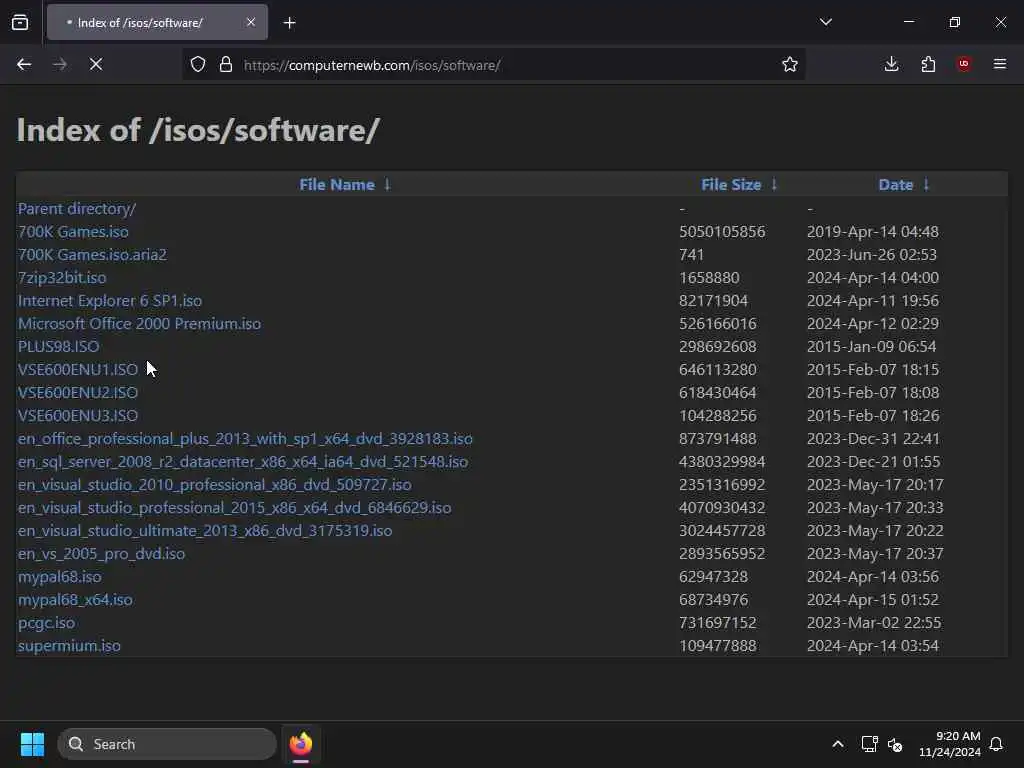Open the Windows Start menu
Image resolution: width=1024 pixels, height=768 pixels.
[x=32, y=744]
